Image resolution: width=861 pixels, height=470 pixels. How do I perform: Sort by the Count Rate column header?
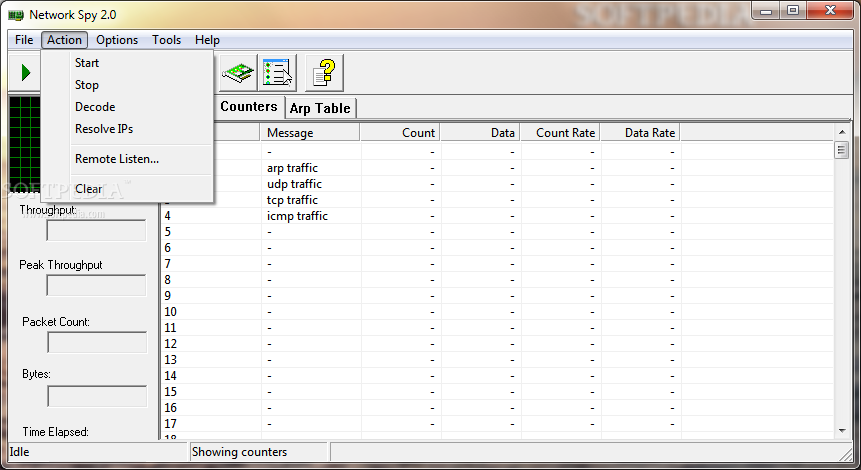[561, 133]
